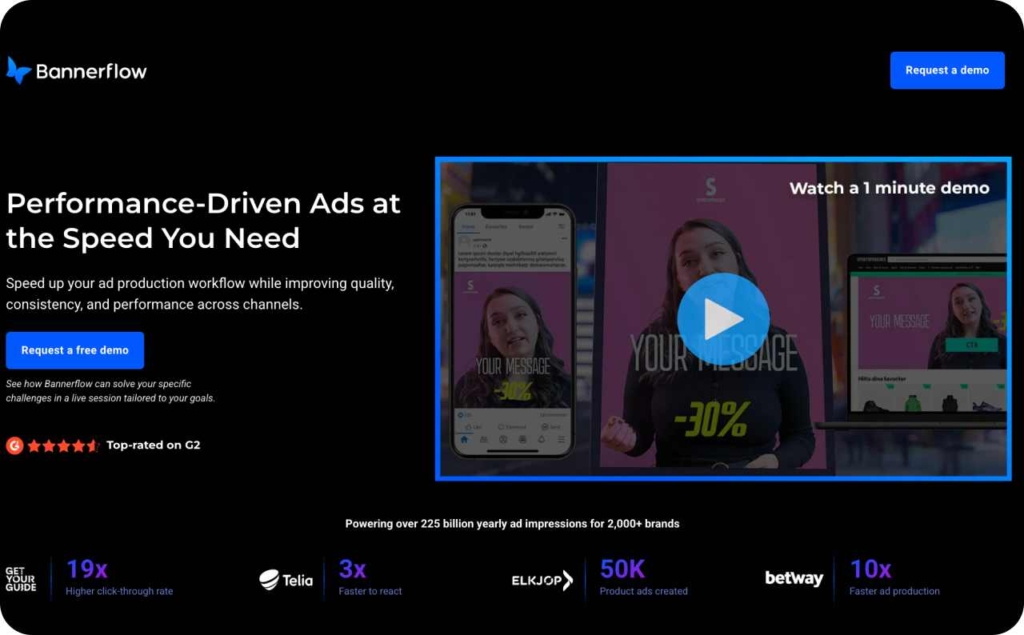Click the Comment button on the post
The width and height of the screenshot is (1024, 635).
pyautogui.click(x=512, y=427)
